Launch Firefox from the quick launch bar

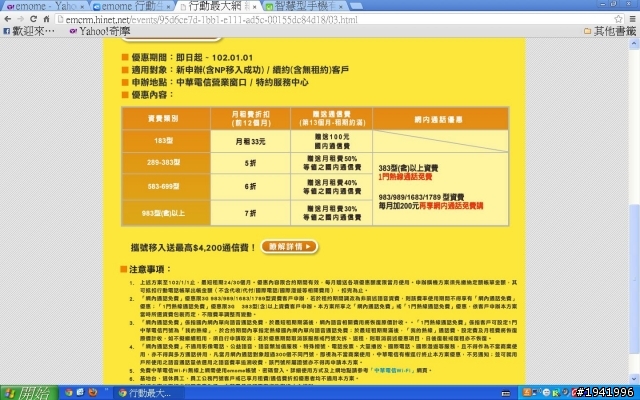coord(93,393)
